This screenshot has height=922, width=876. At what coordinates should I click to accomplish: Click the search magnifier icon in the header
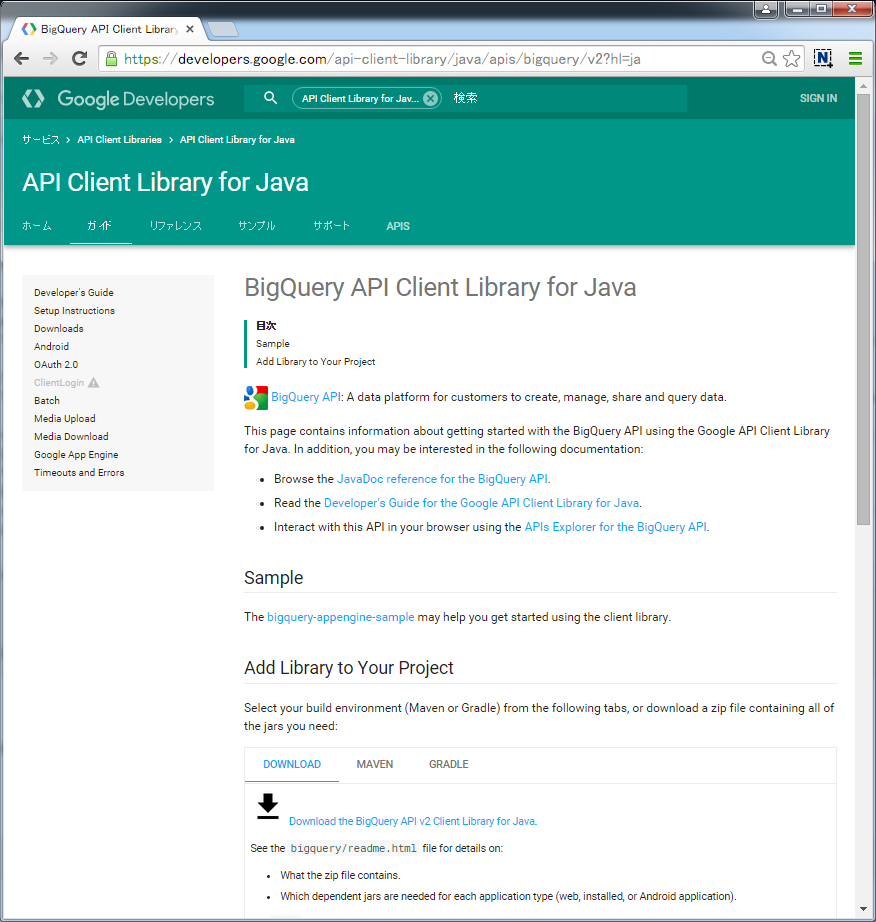[269, 99]
